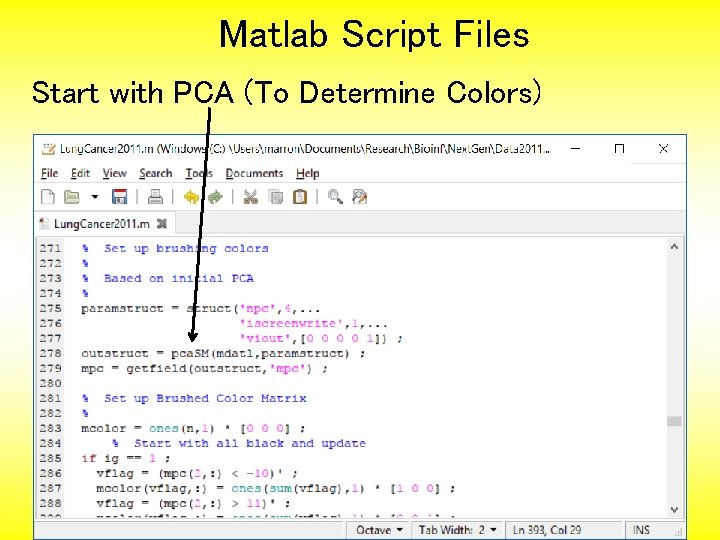This screenshot has width=720, height=540.
Task: Click 'vflag = (mpc(2,:) < -10)' line
Action: pos(186,473)
